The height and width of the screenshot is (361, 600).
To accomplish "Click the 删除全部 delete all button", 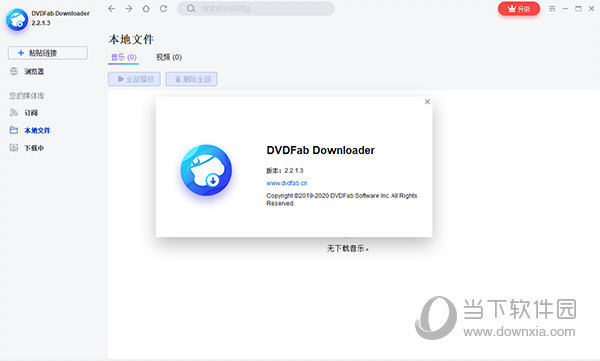I will tap(191, 79).
